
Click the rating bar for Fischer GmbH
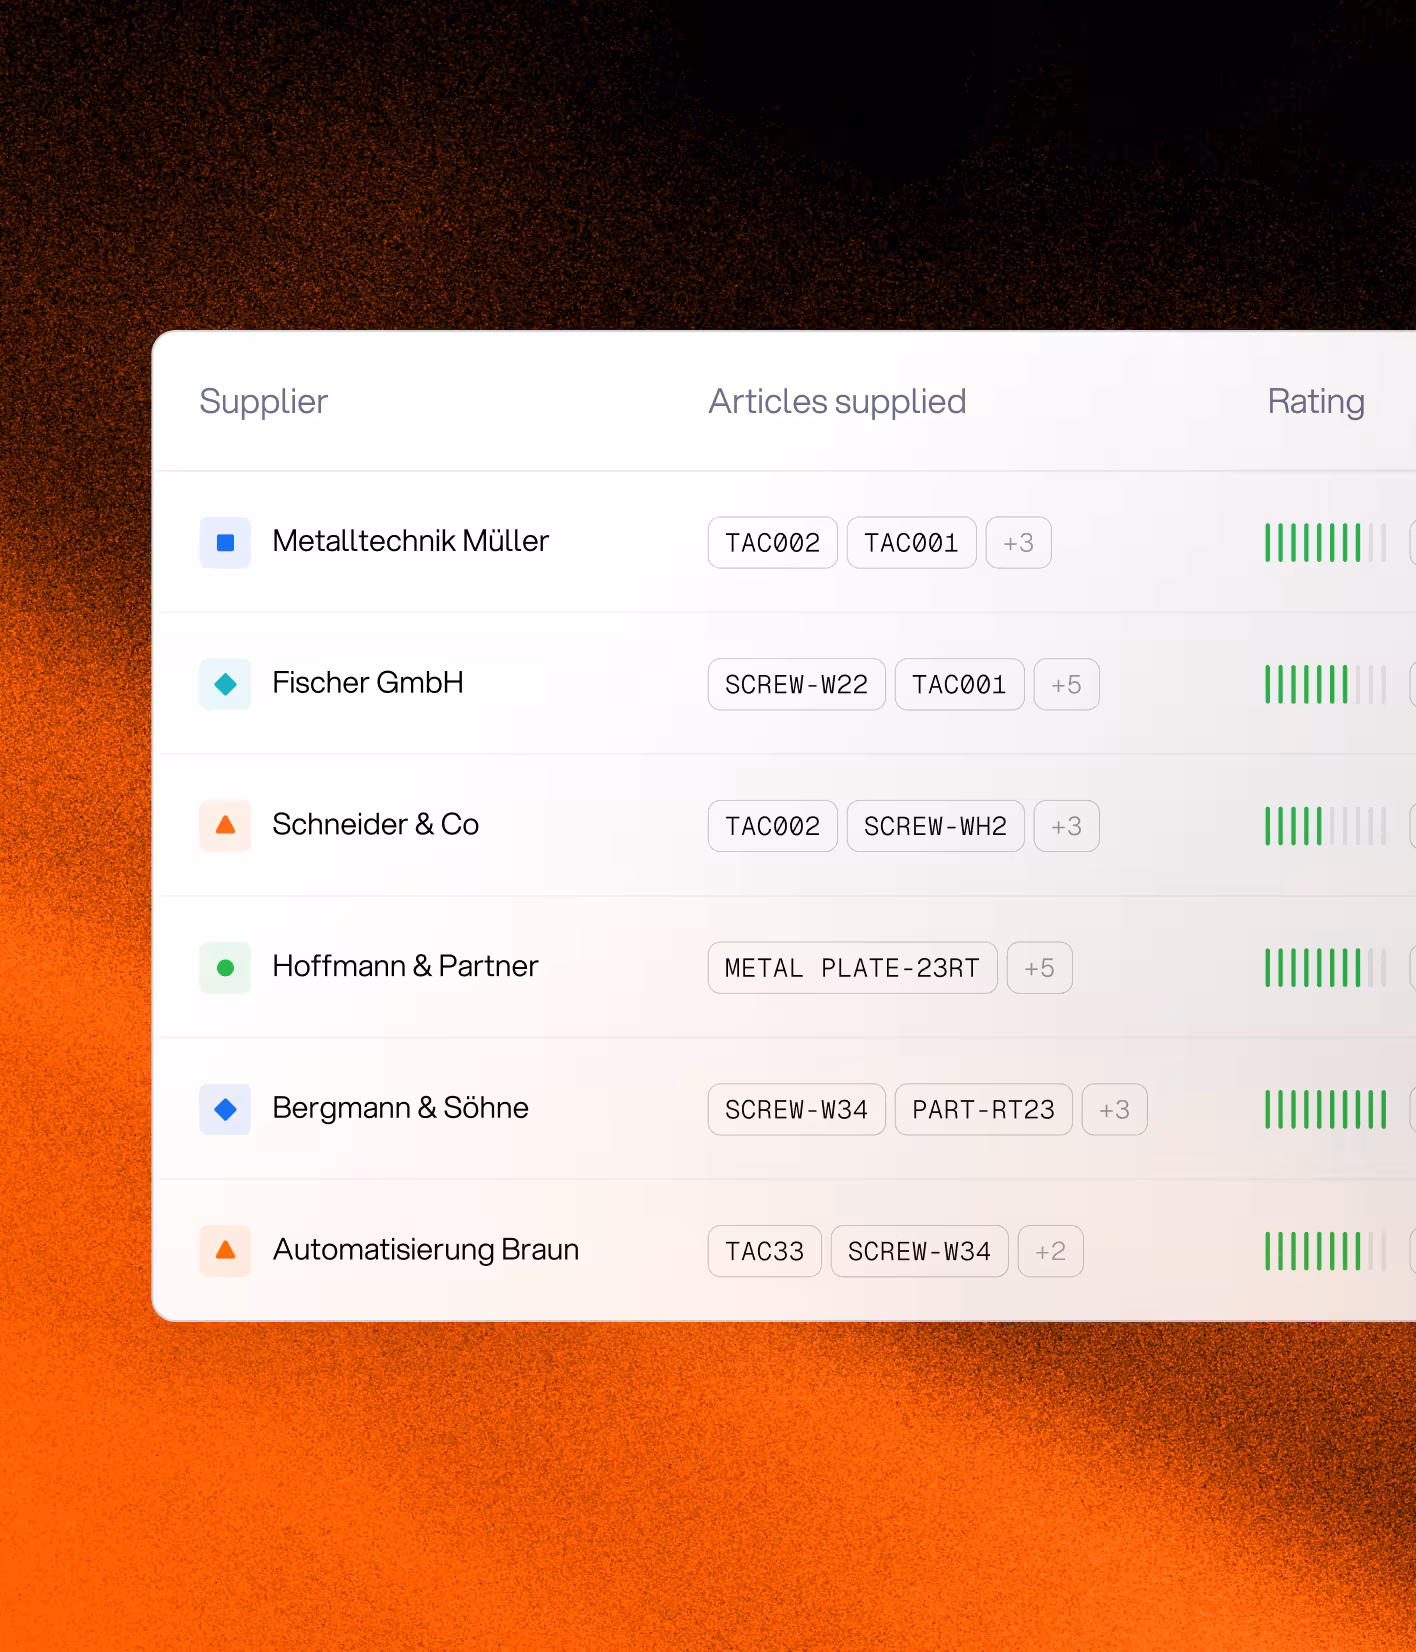pos(1326,684)
